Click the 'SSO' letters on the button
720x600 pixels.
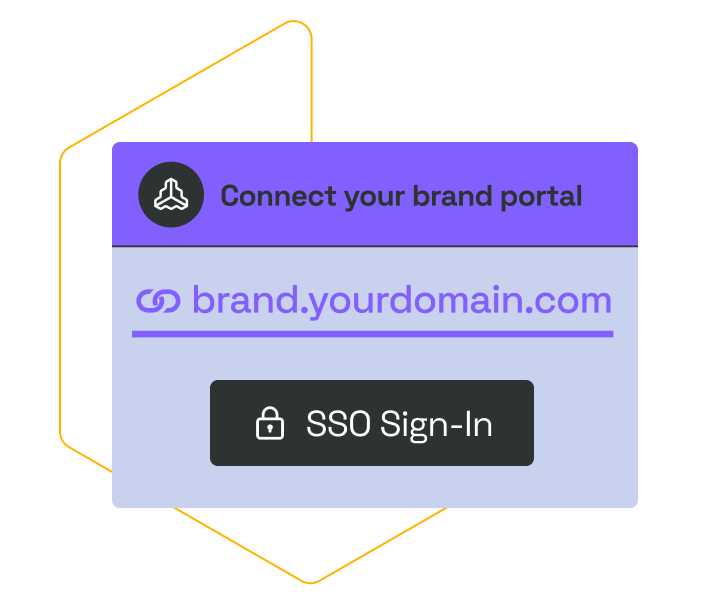[338, 423]
